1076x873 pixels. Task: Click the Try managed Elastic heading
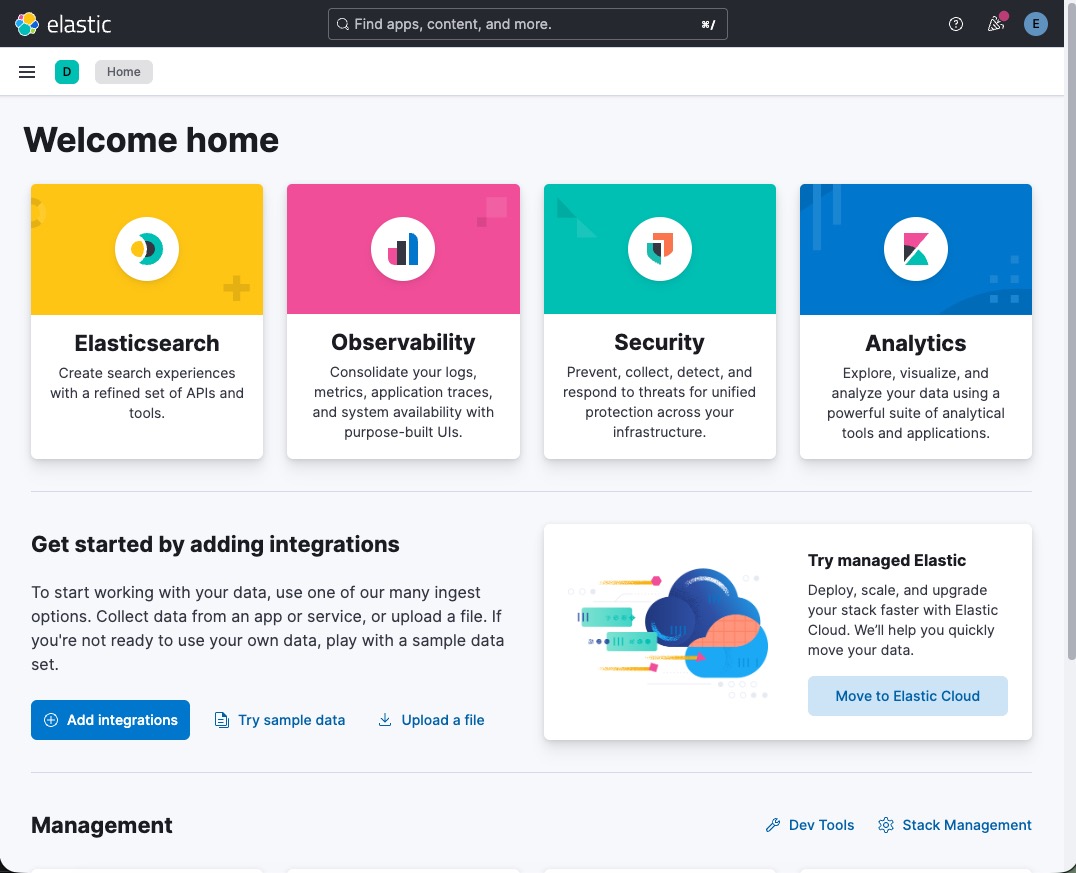(887, 561)
